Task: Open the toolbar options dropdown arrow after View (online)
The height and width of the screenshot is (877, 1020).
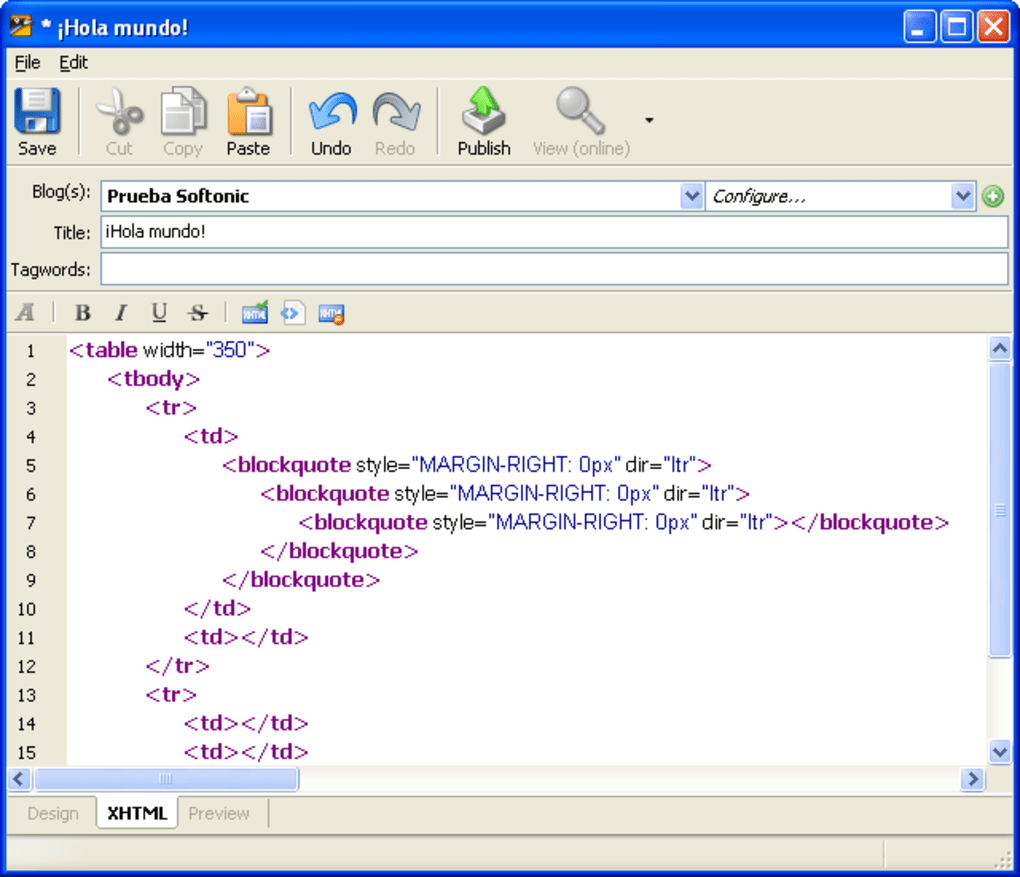Action: pyautogui.click(x=649, y=121)
